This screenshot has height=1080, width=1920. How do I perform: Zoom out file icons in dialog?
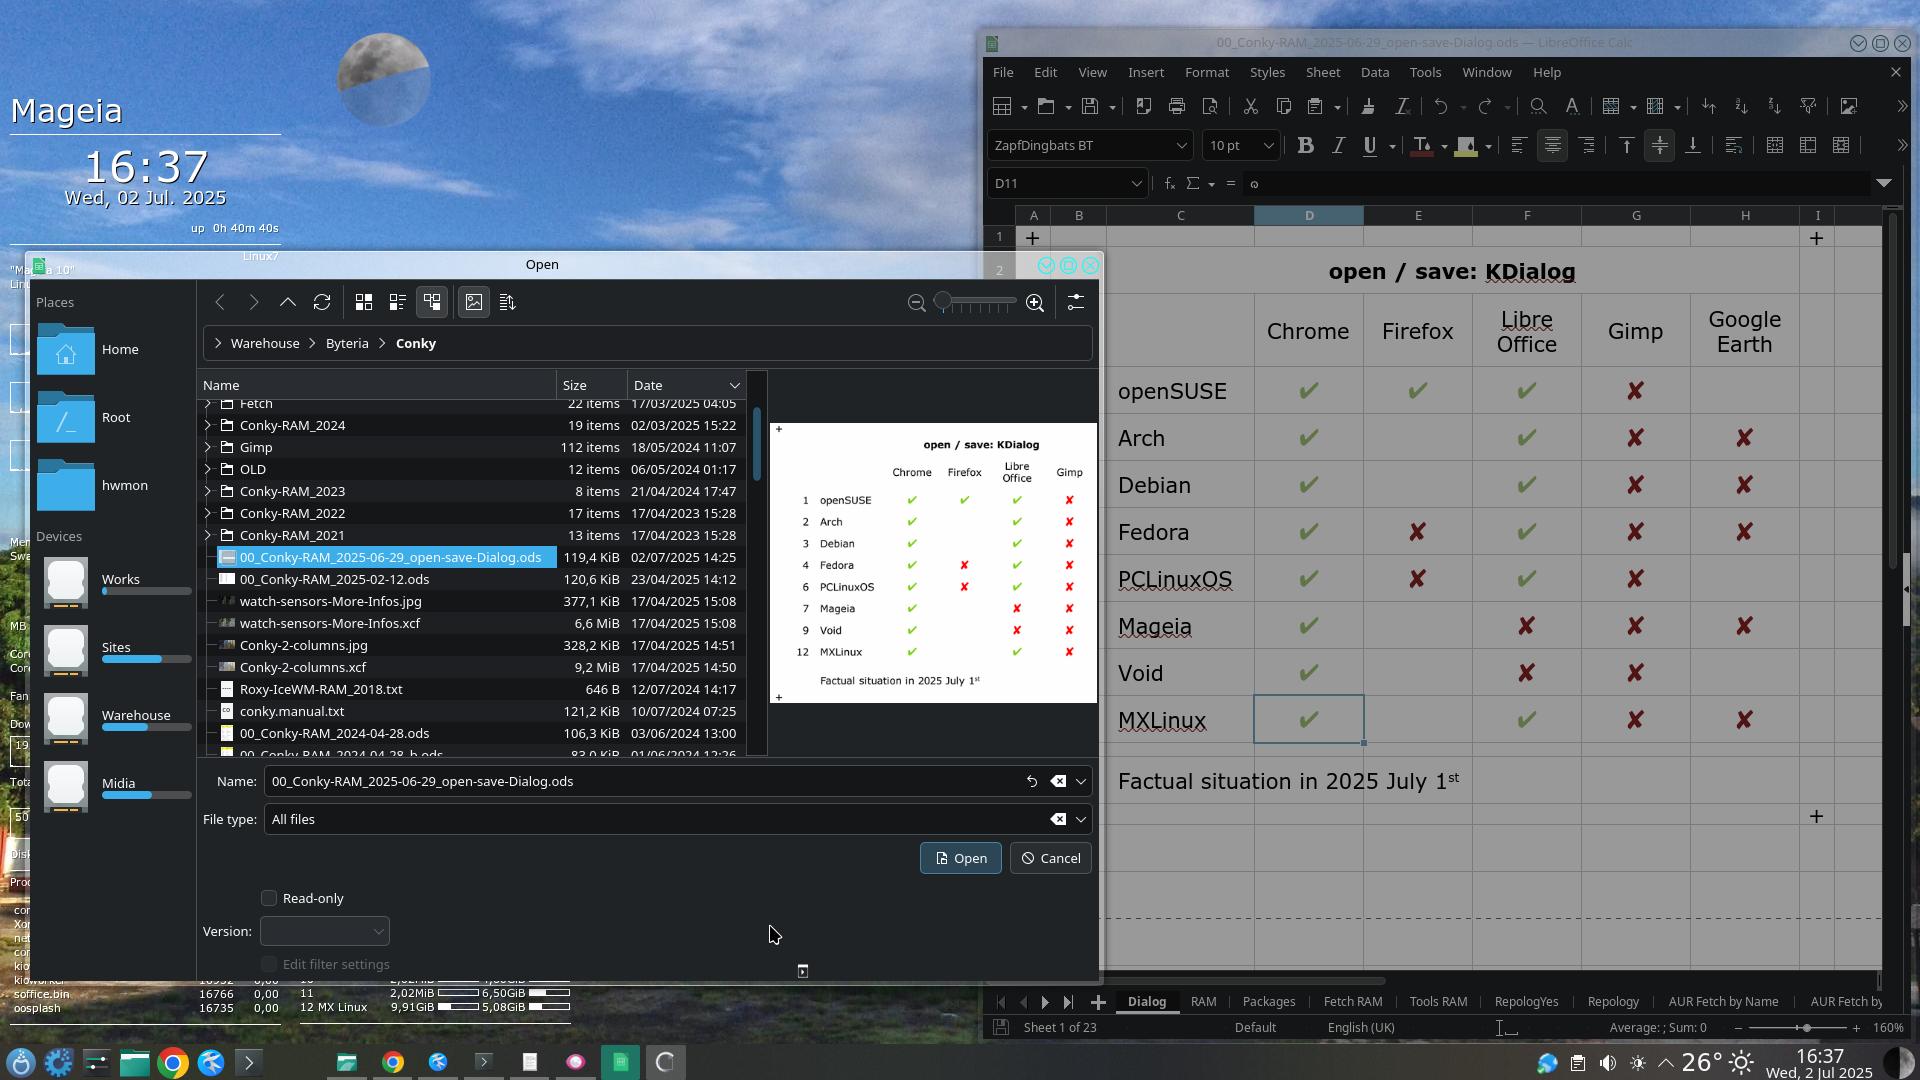(917, 302)
